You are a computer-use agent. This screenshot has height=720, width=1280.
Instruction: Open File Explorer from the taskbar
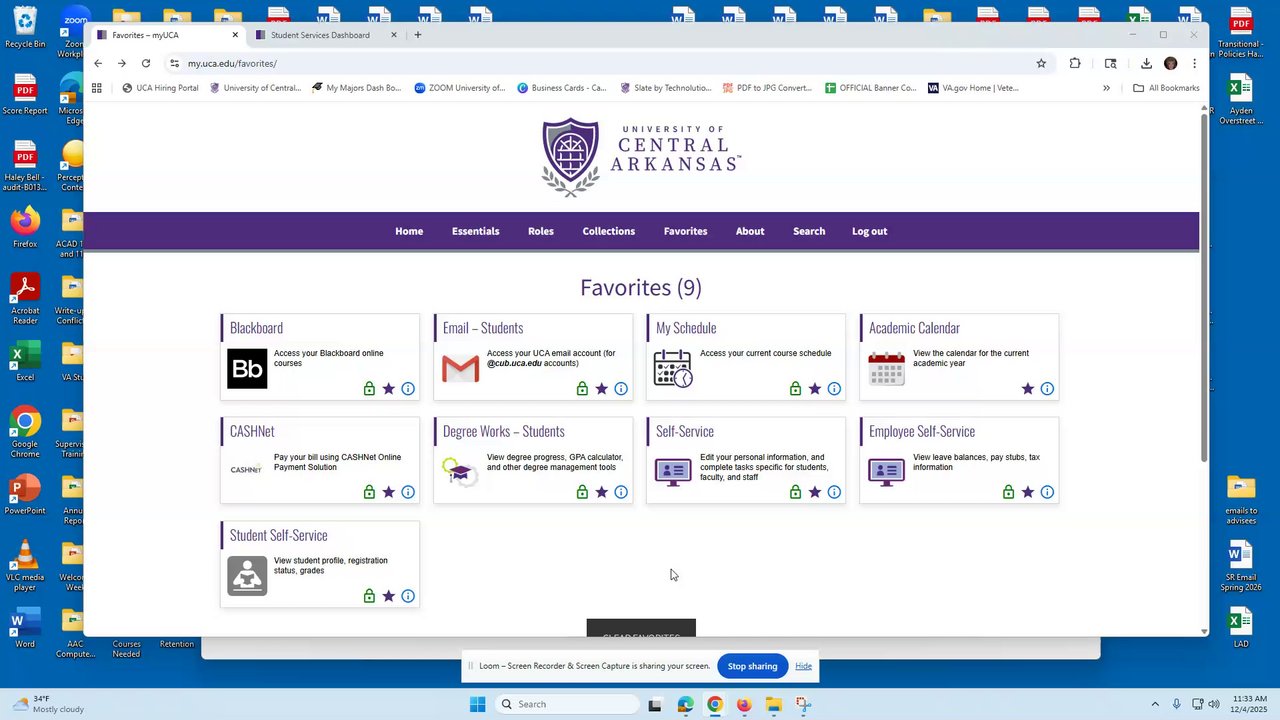(x=773, y=704)
